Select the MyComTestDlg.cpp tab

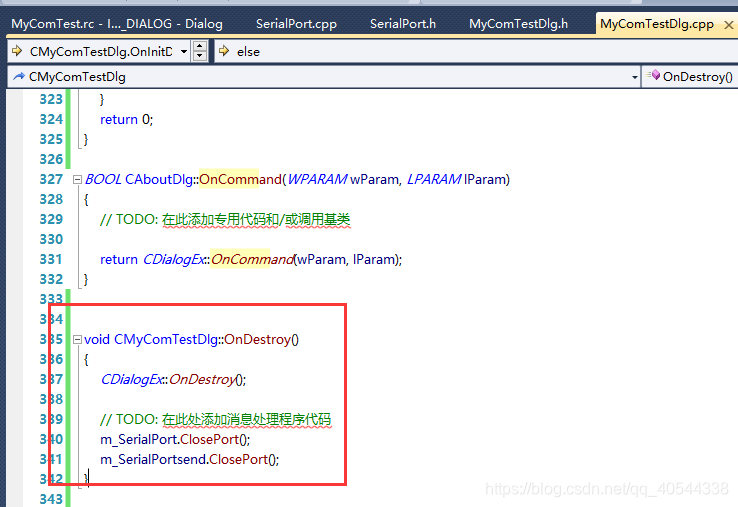657,24
